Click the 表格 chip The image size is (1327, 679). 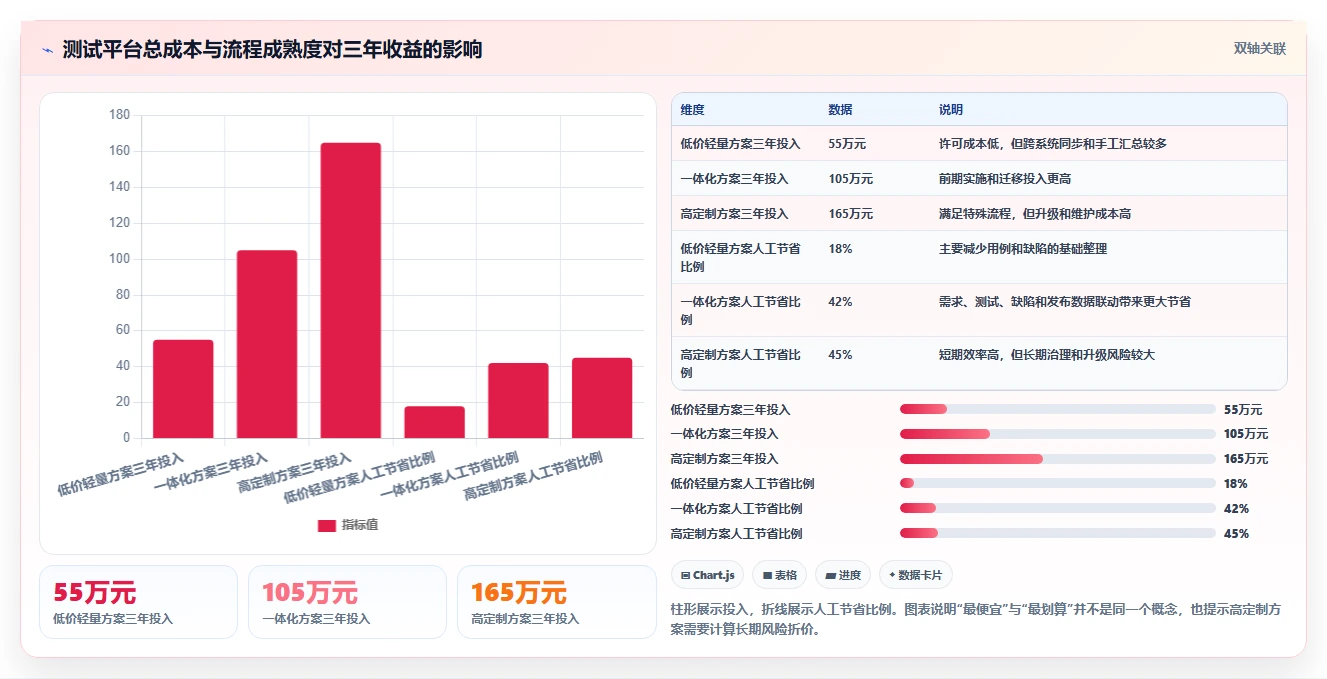point(779,575)
